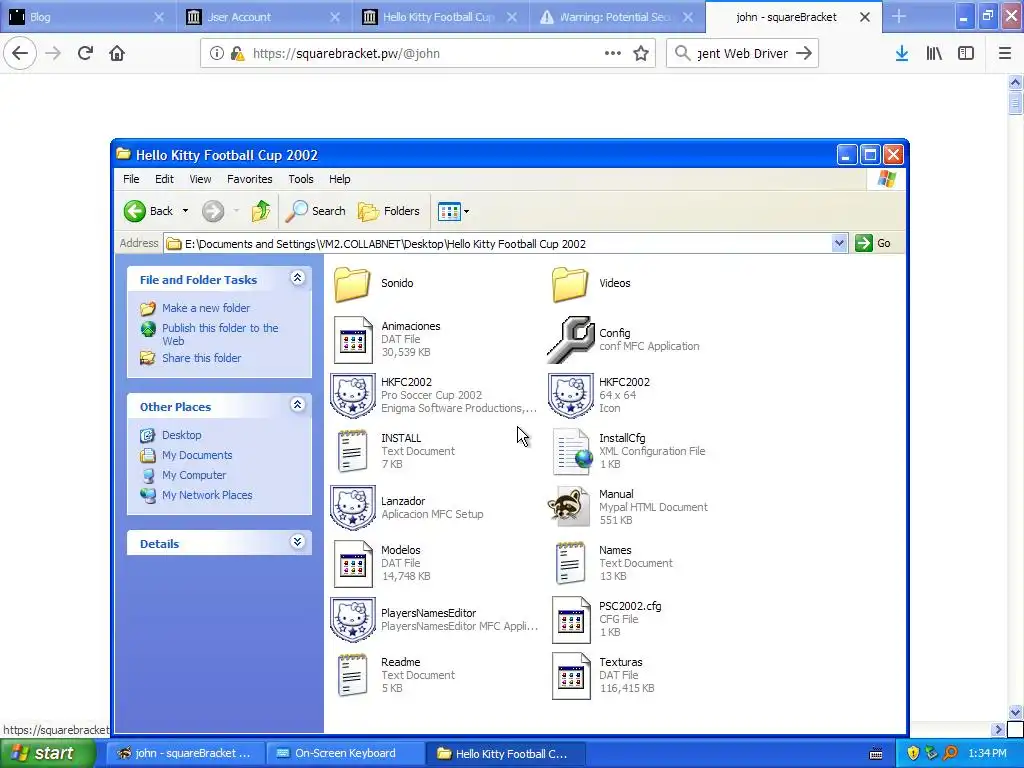Click Publish this folder to the Web
Screen dimensions: 1024x768
pos(220,334)
